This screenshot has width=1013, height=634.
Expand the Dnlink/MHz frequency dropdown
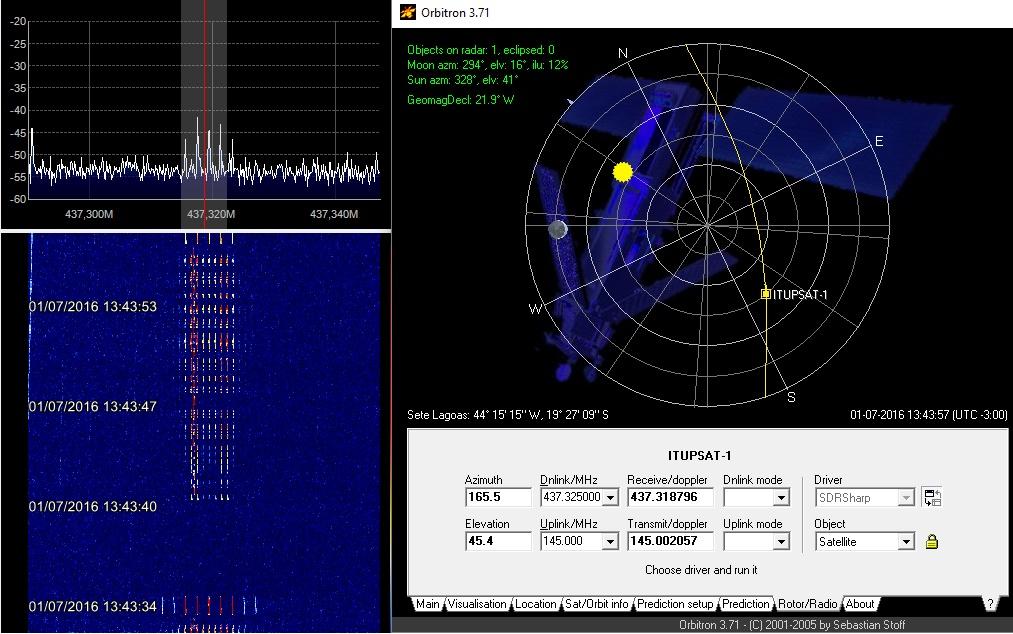coord(610,498)
